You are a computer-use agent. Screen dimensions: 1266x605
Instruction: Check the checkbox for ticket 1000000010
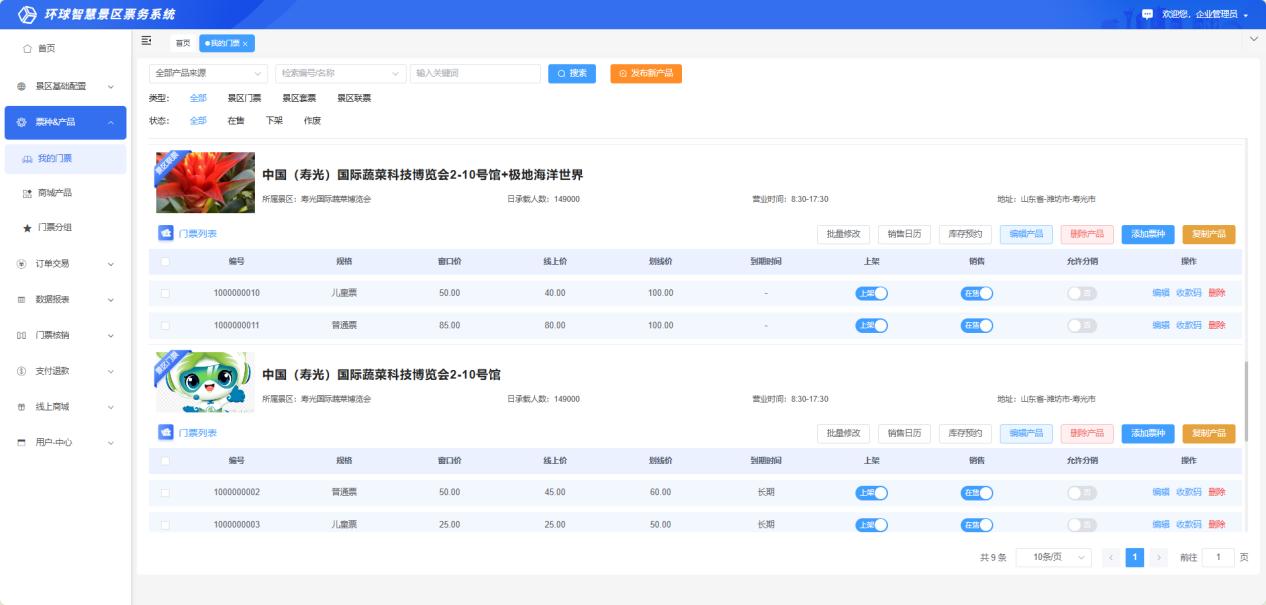click(165, 293)
